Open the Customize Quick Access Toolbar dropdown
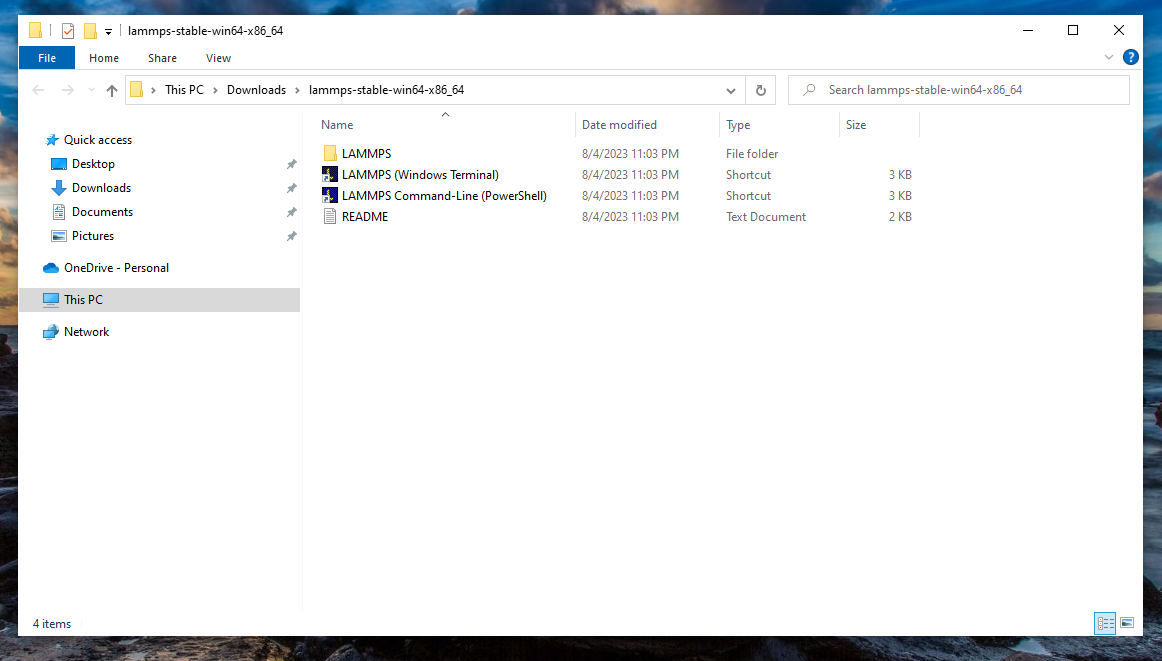Viewport: 1162px width, 661px height. click(108, 31)
